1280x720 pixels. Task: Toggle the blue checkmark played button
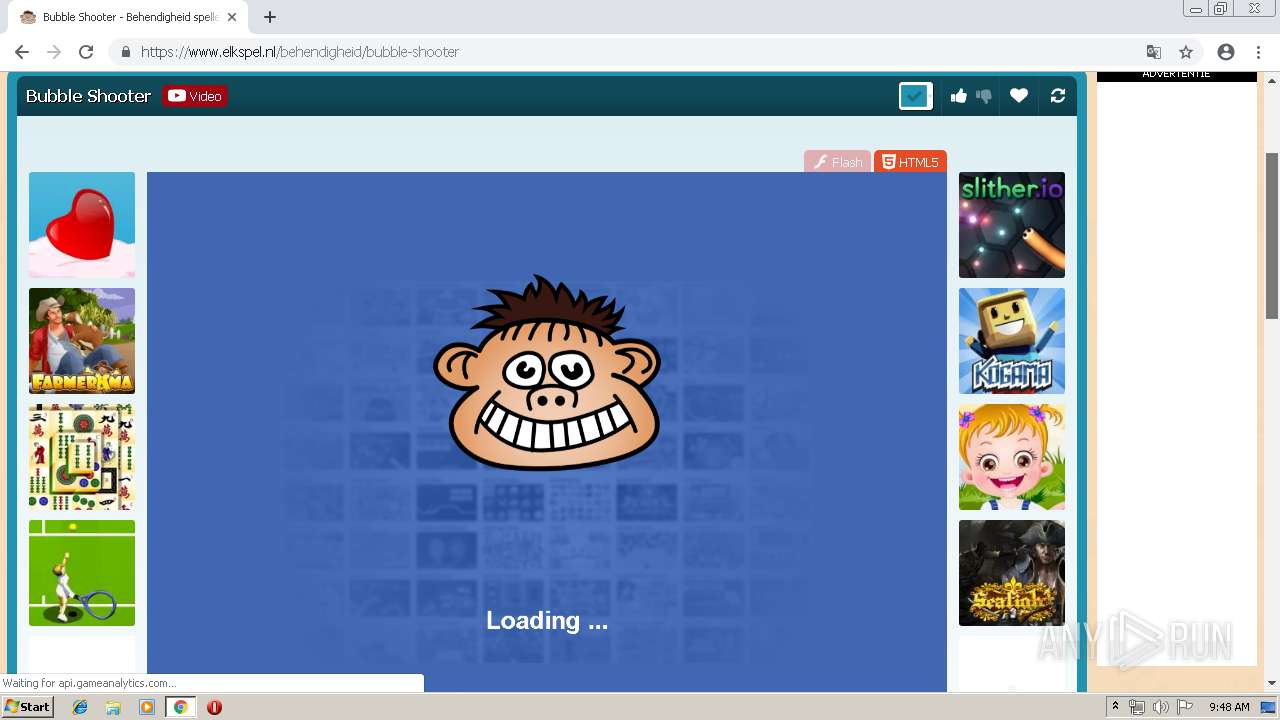coord(915,96)
